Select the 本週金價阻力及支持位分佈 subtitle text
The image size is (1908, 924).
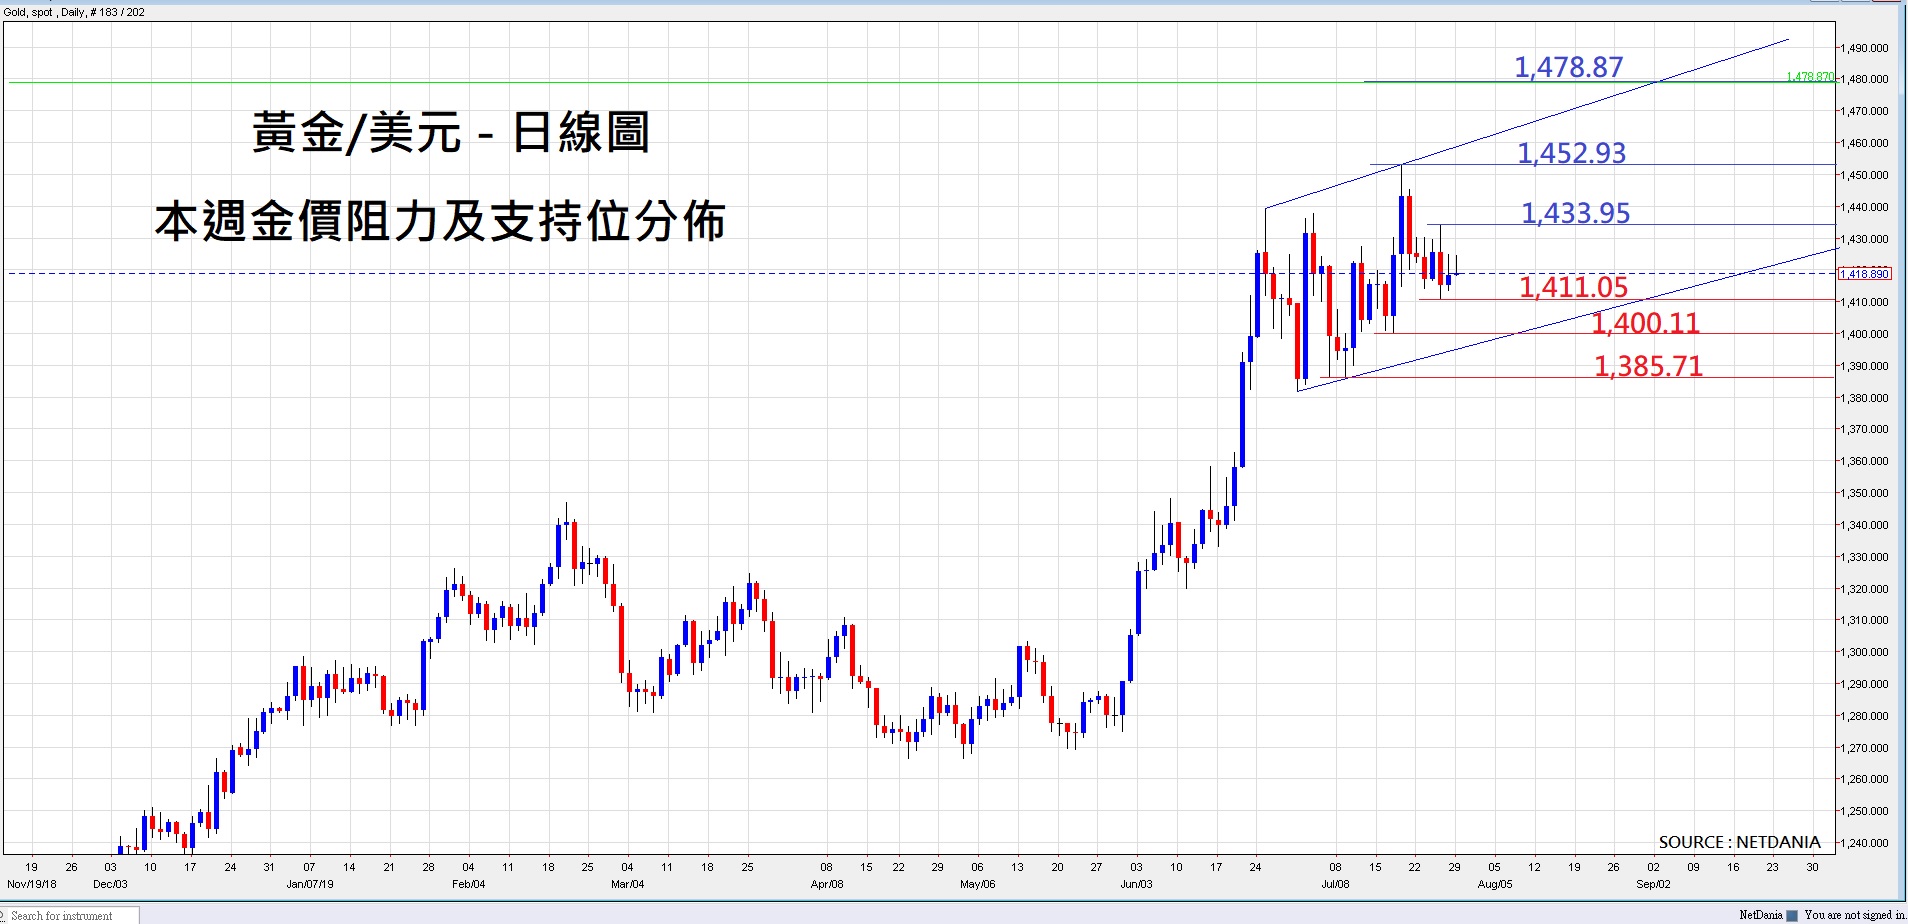[440, 221]
